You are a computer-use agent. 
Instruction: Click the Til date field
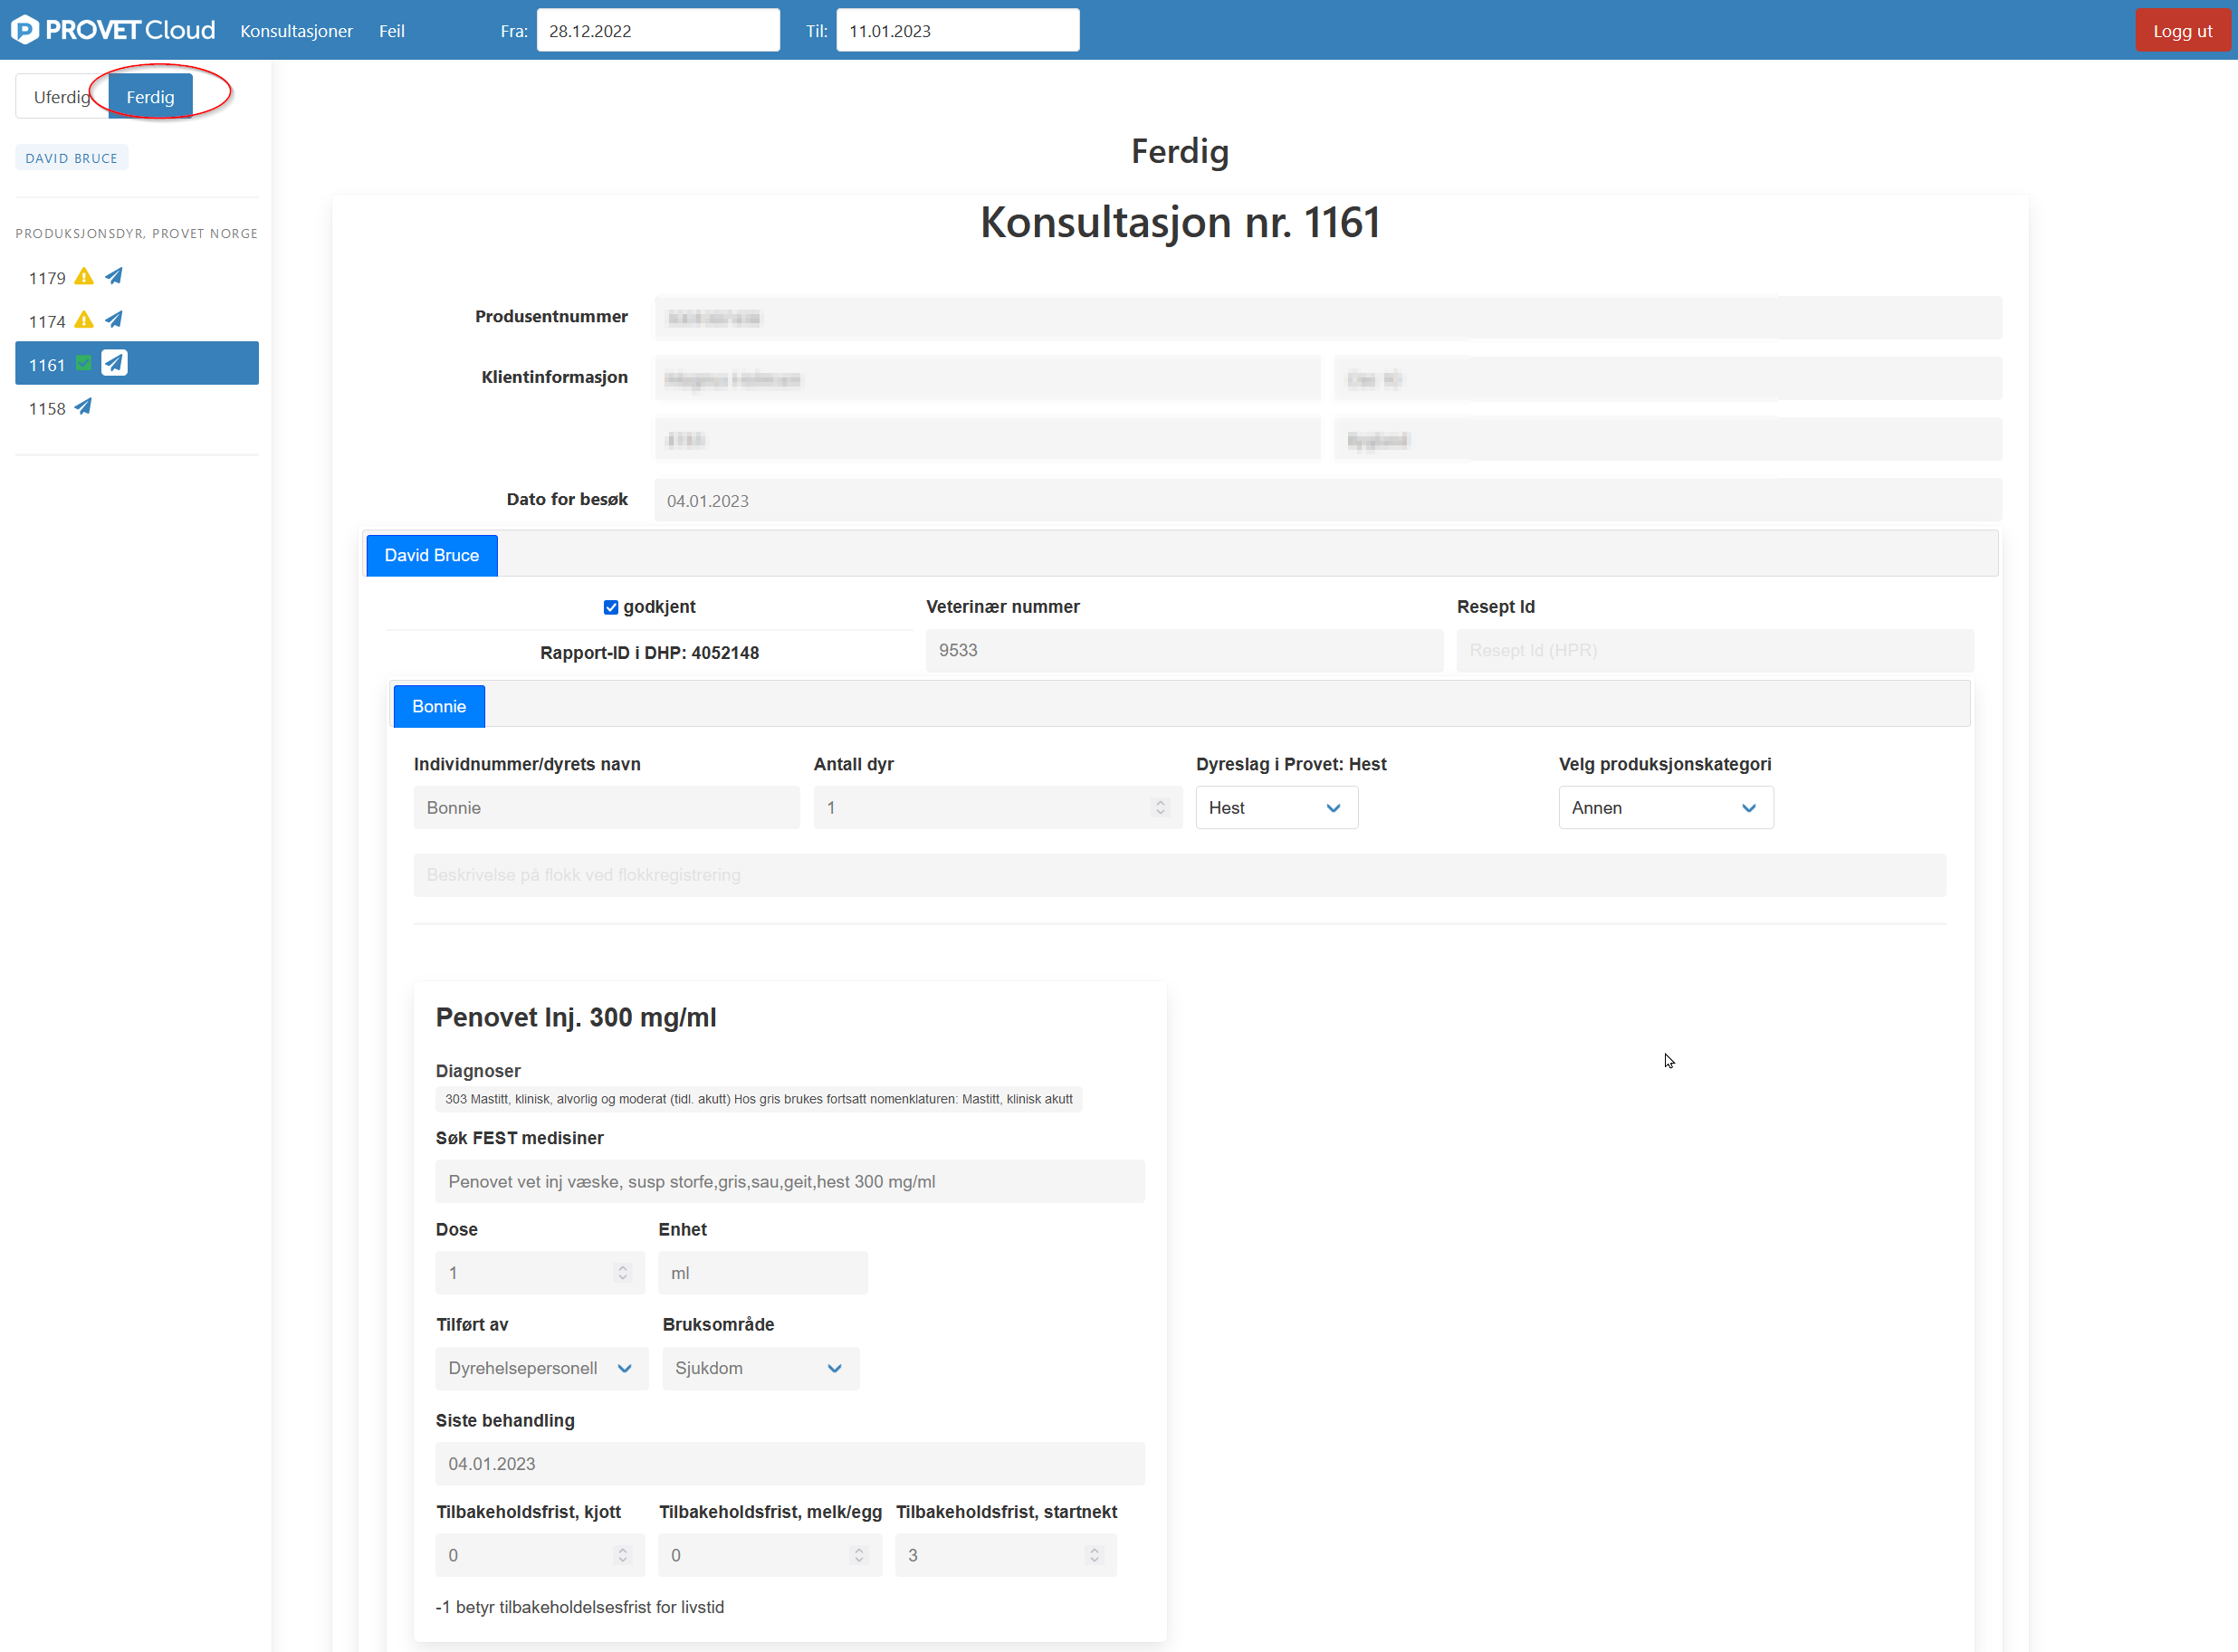[958, 30]
